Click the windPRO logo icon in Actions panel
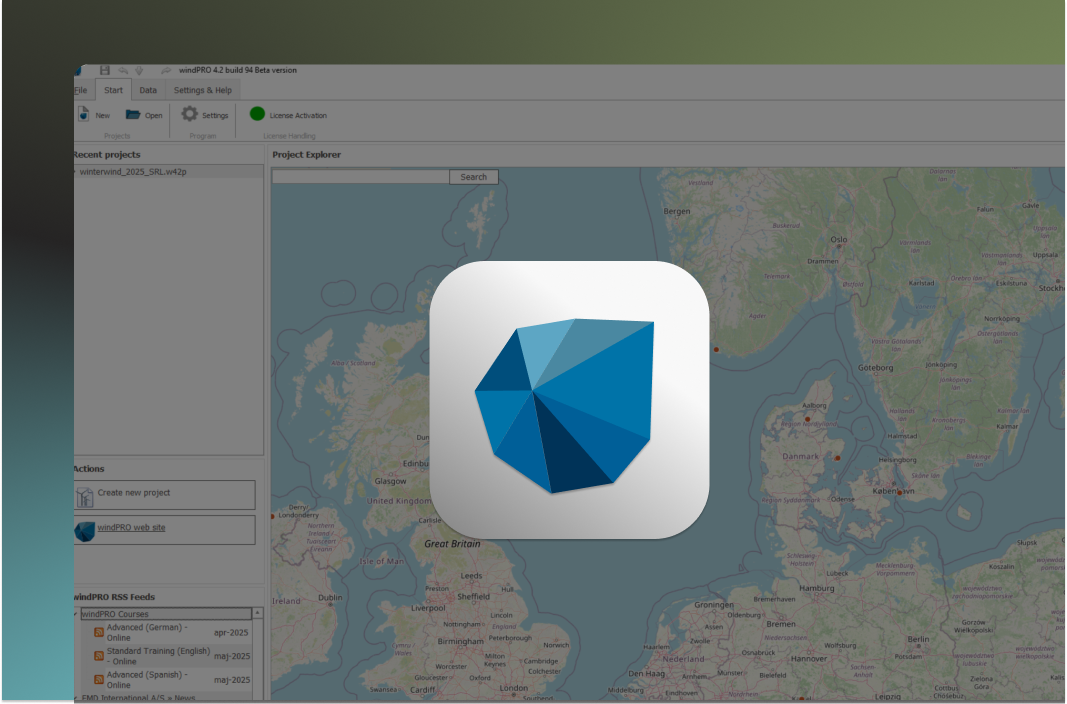The height and width of the screenshot is (704, 1067). (84, 531)
